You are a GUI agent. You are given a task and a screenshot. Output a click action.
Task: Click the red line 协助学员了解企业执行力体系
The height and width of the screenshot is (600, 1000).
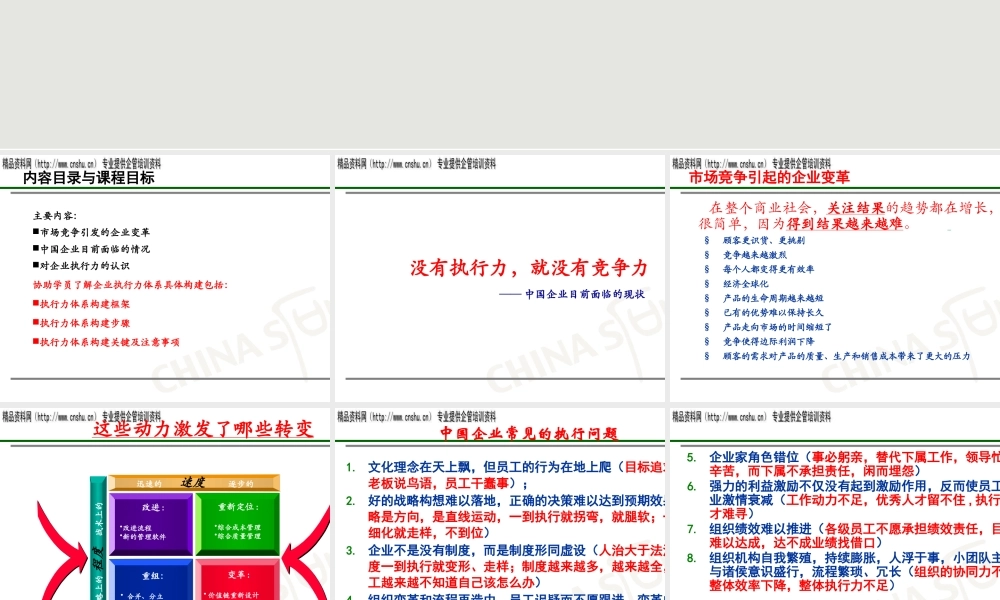tap(130, 284)
